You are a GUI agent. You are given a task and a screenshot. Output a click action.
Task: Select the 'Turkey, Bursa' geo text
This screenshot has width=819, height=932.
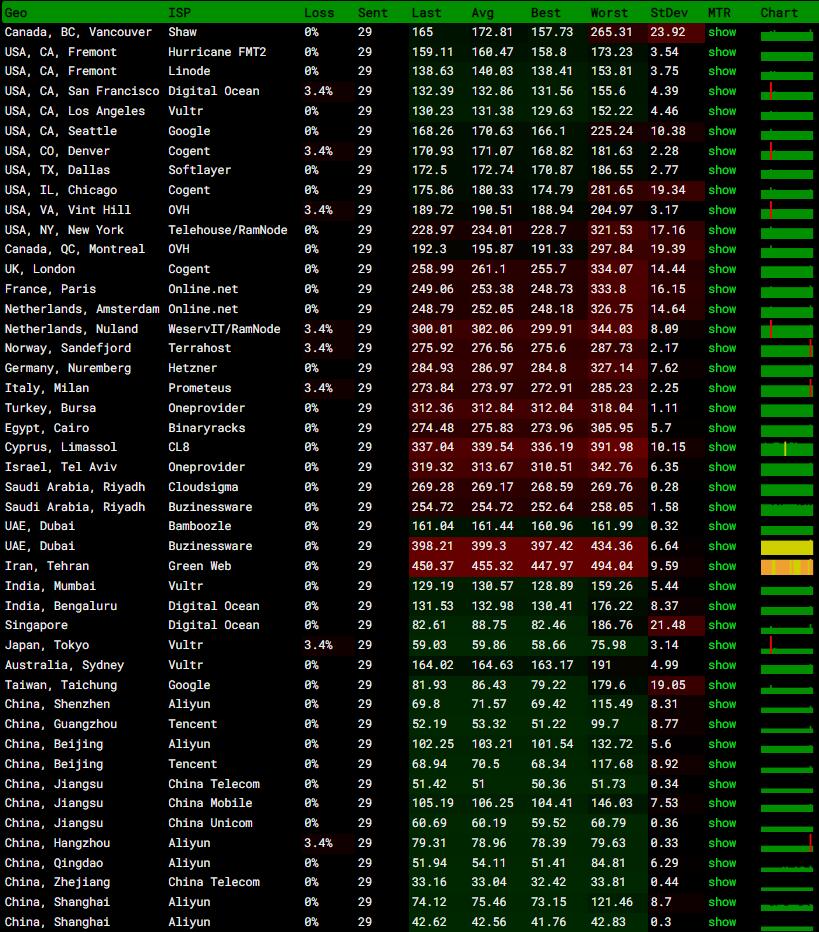(x=51, y=408)
